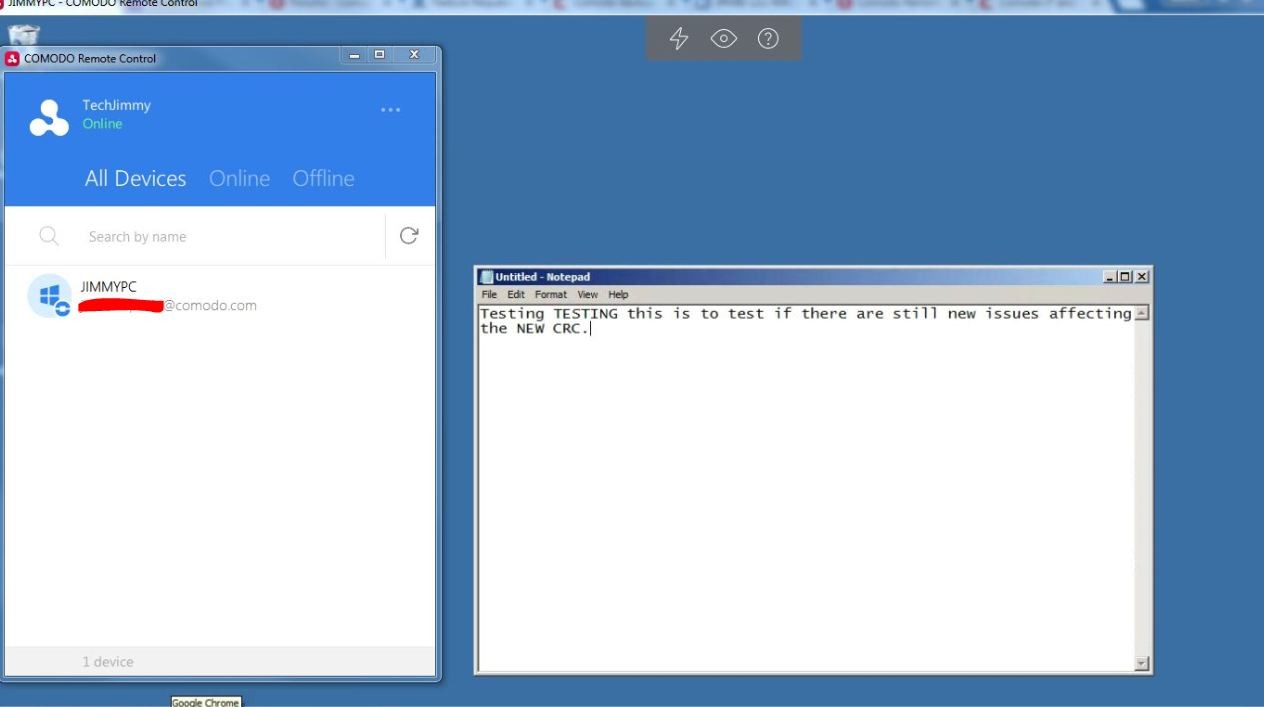Open the lightning bolt actions menu
The height and width of the screenshot is (707, 1264).
click(679, 39)
